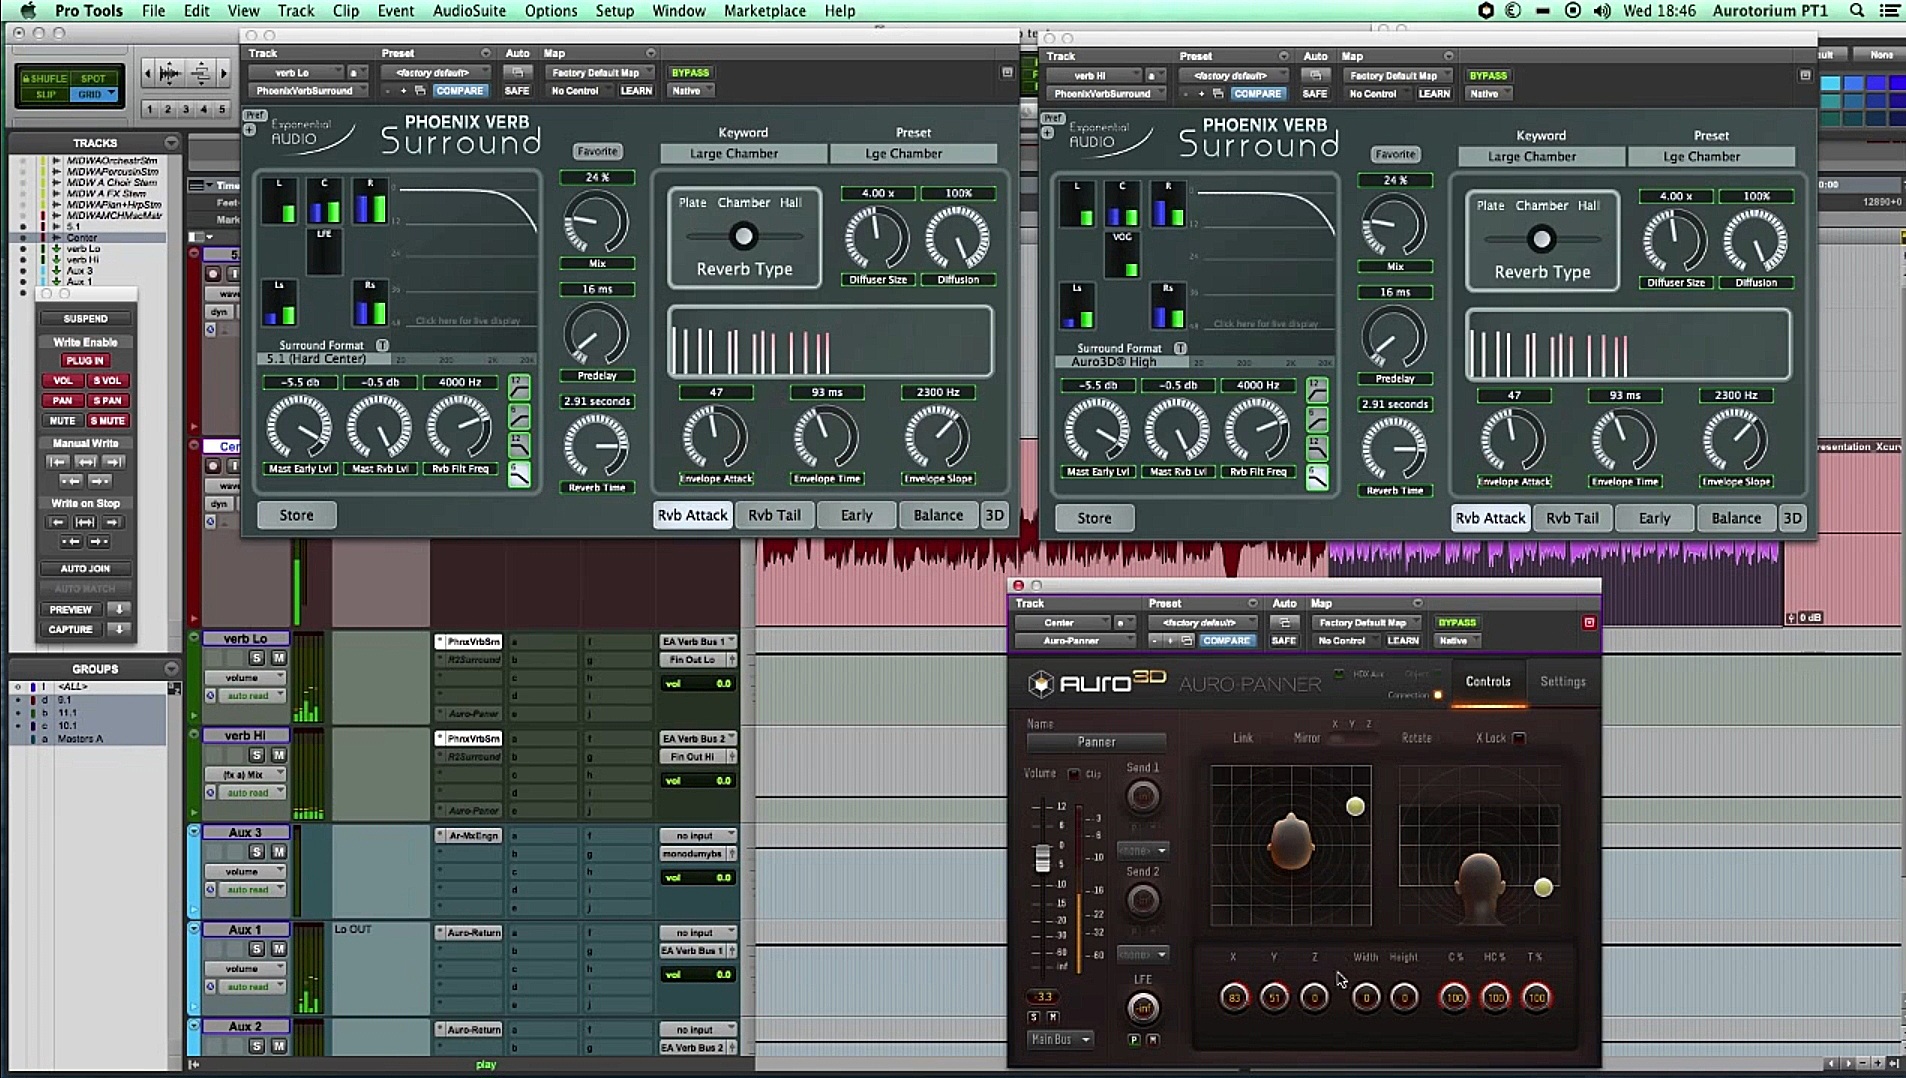Click the Auro 3D cube logo
The height and width of the screenshot is (1078, 1906).
(x=1041, y=683)
